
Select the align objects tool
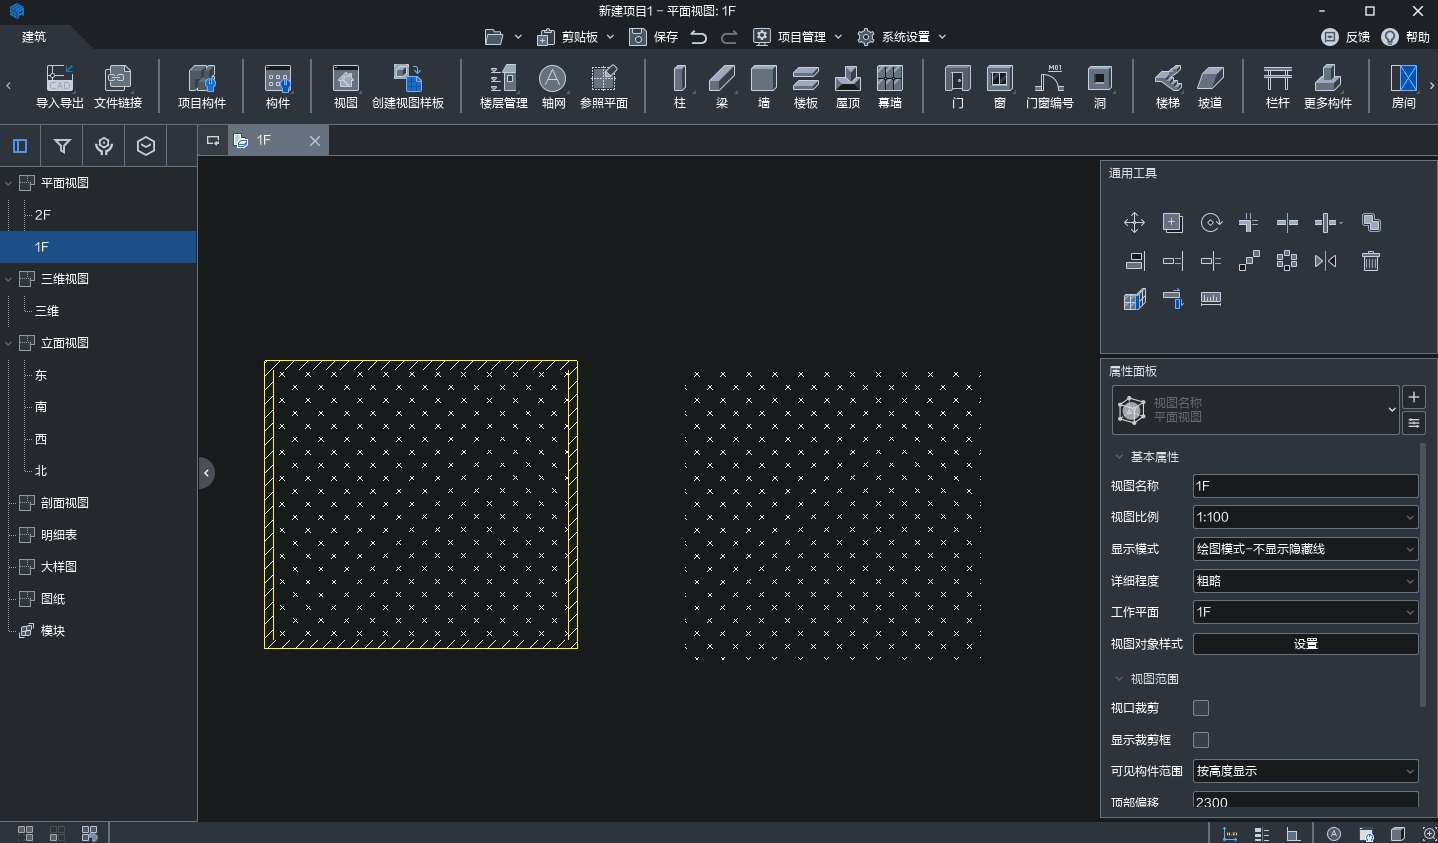click(1135, 261)
